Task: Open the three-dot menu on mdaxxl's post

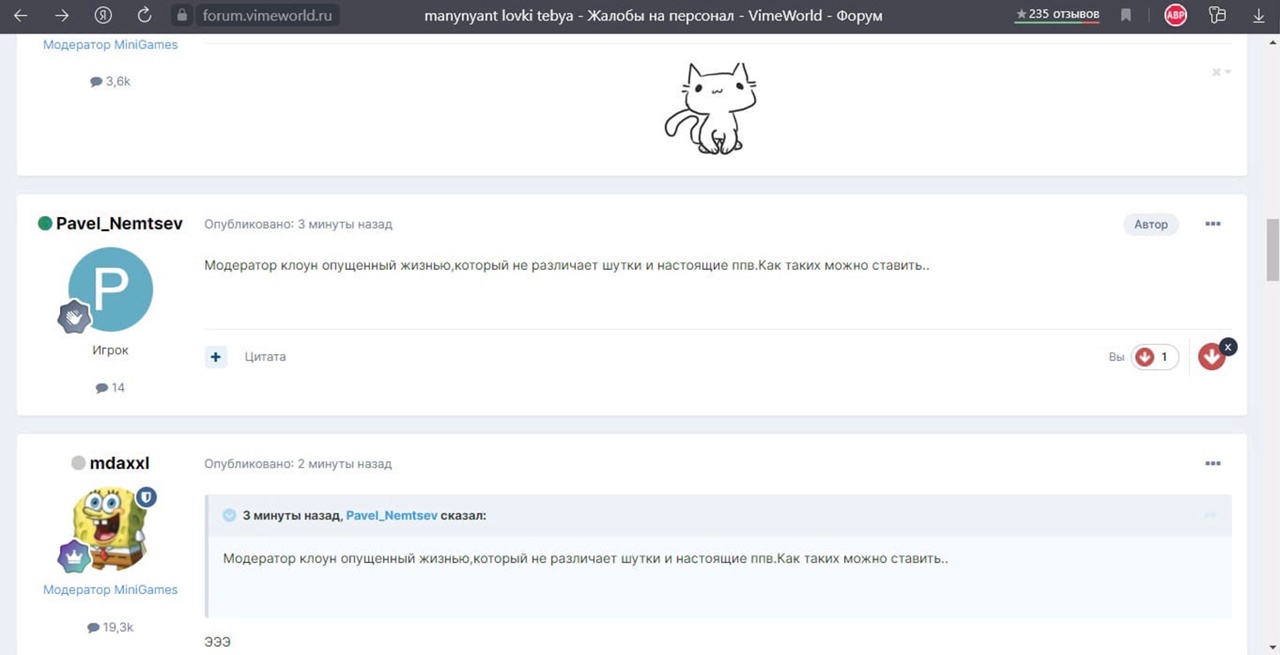Action: (x=1213, y=464)
